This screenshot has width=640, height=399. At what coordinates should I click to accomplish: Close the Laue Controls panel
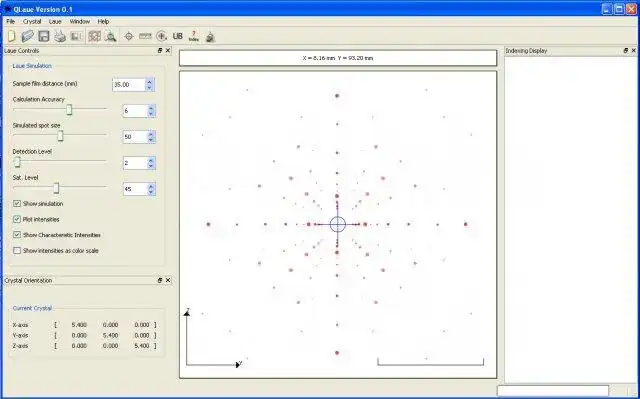point(168,51)
